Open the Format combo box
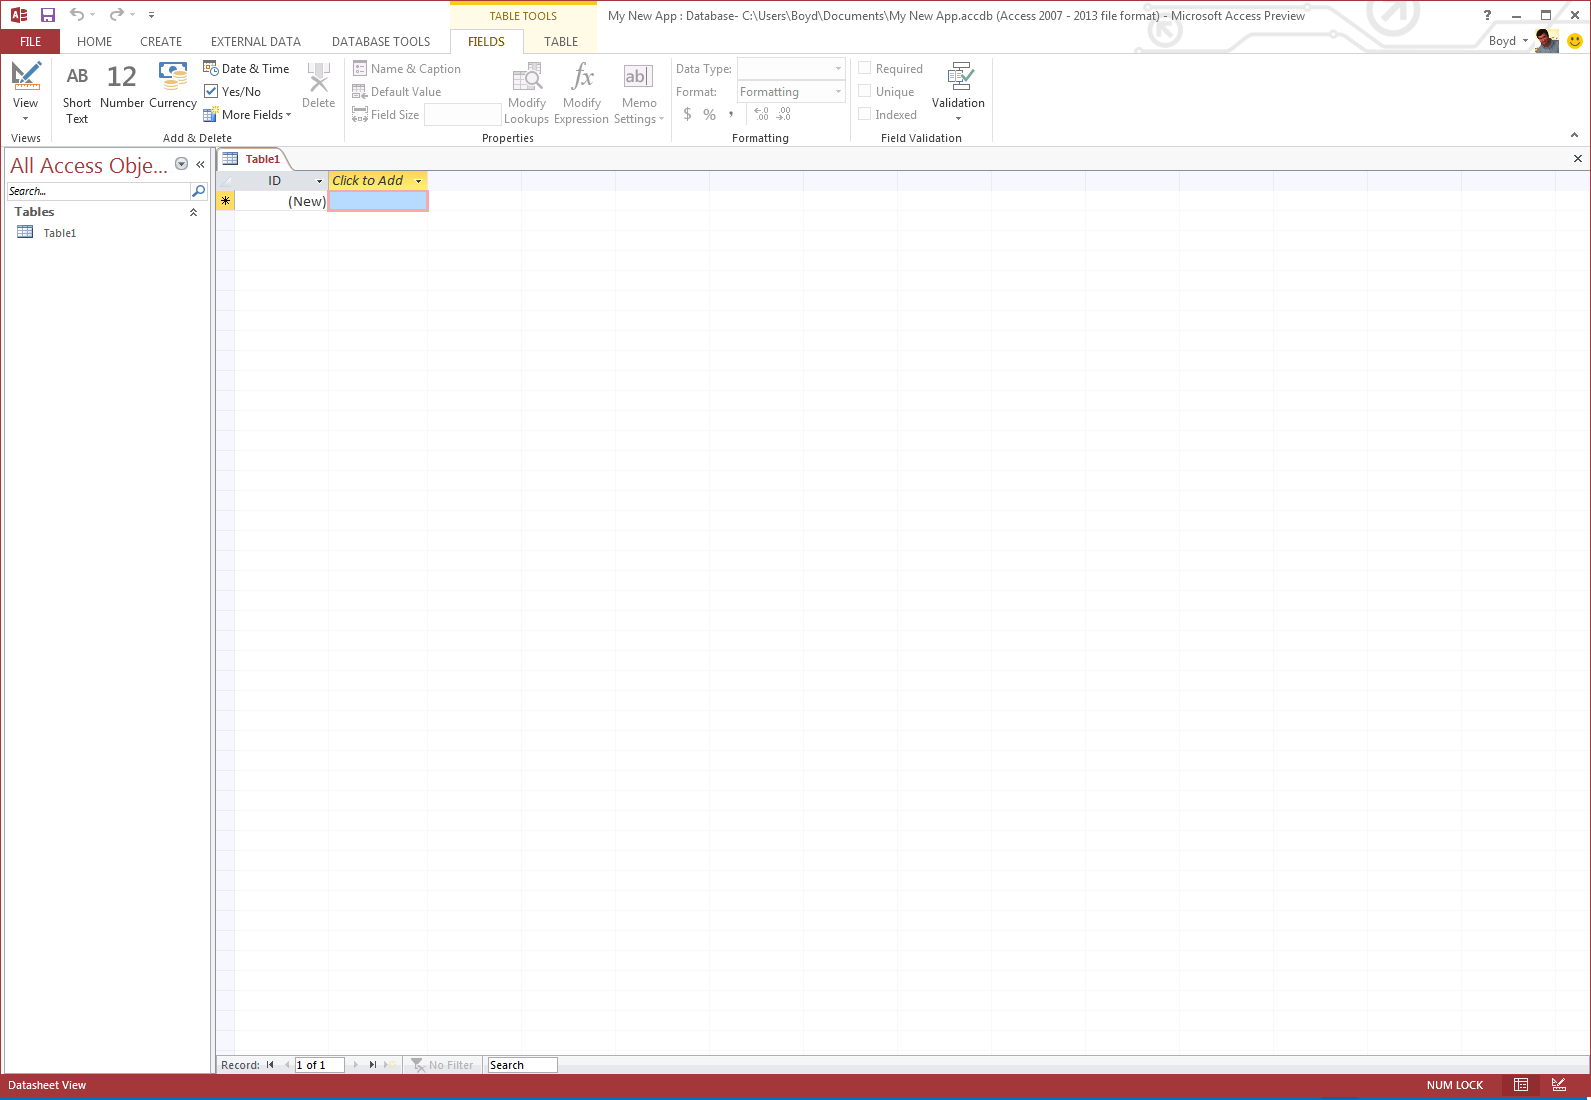Viewport: 1591px width, 1100px height. click(791, 91)
